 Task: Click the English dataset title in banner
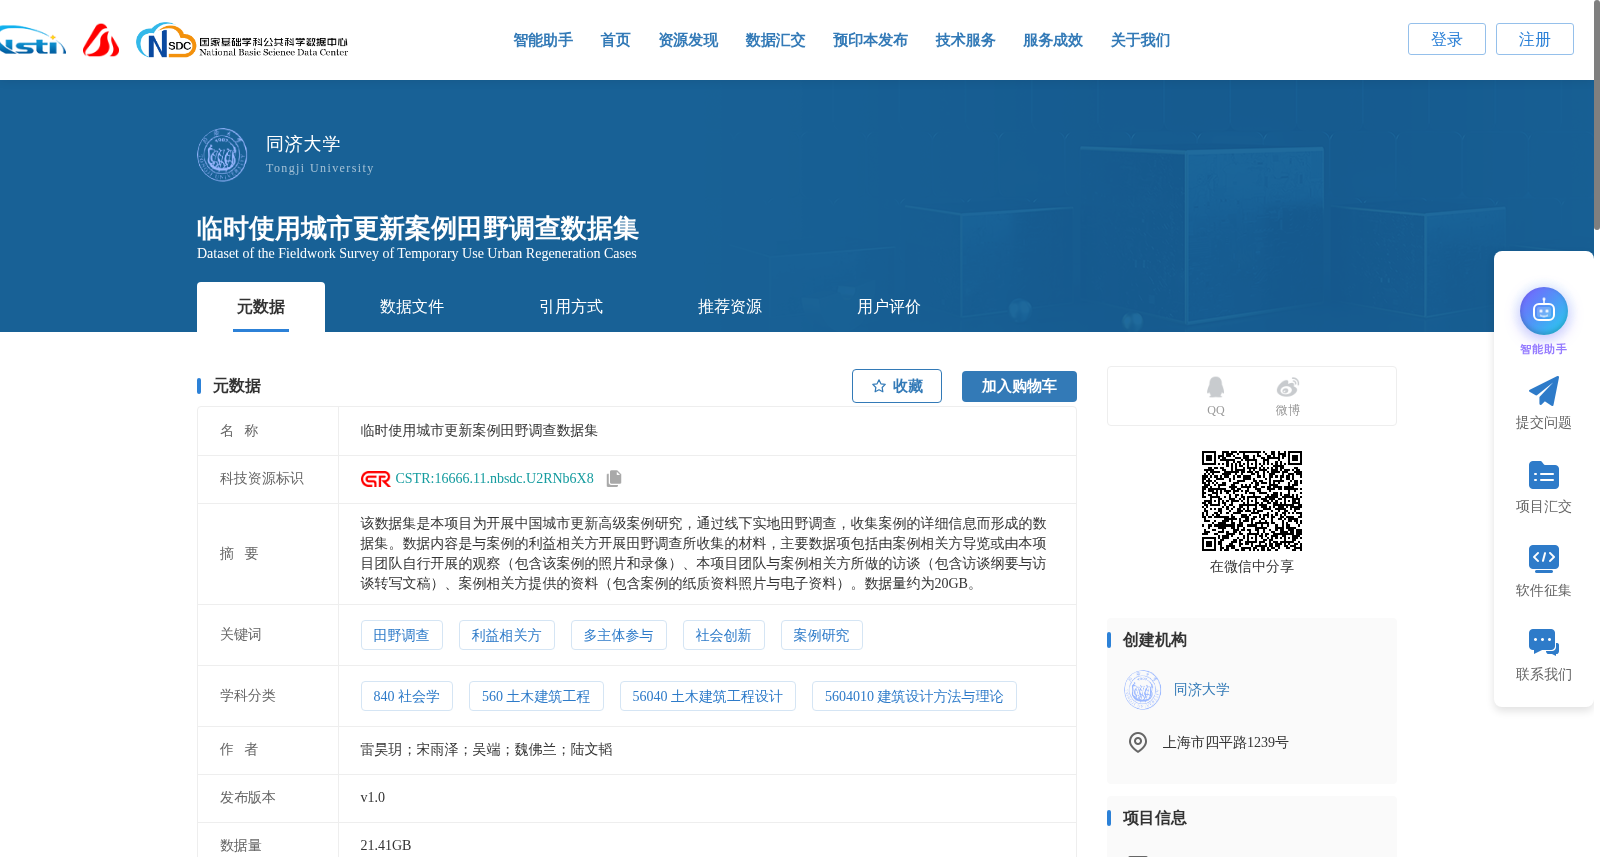pos(416,254)
